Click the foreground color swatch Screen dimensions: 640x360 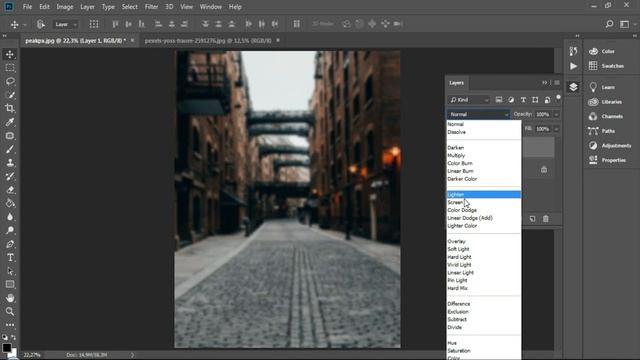pyautogui.click(x=7, y=348)
